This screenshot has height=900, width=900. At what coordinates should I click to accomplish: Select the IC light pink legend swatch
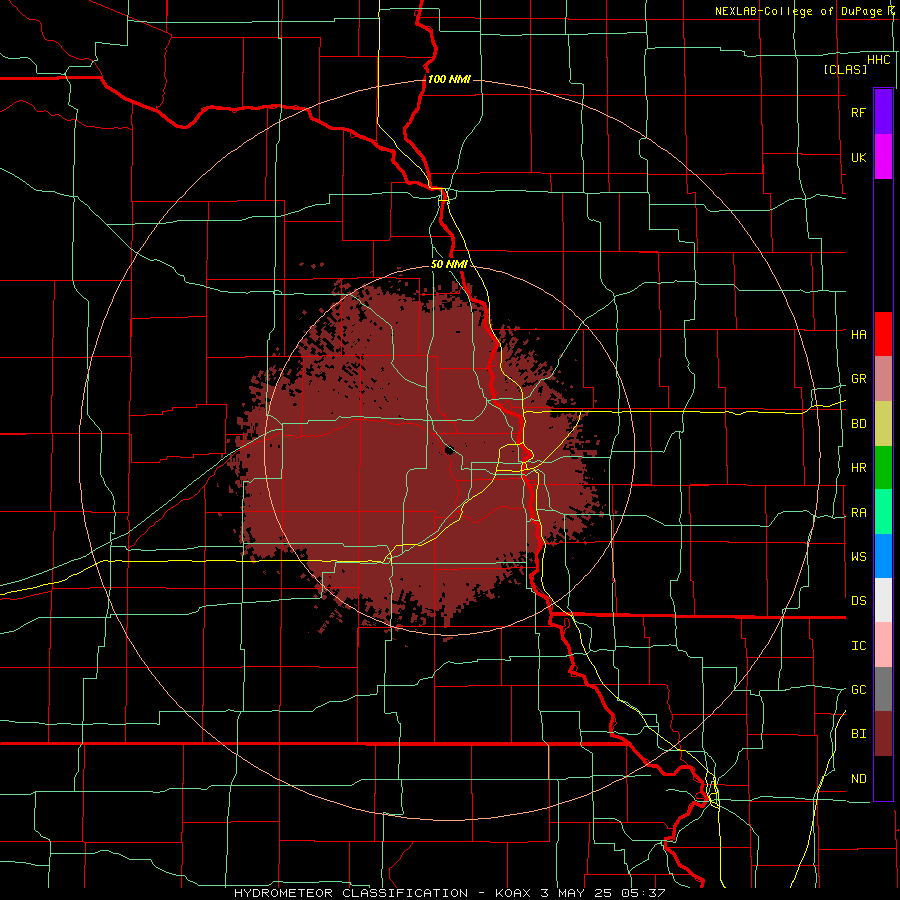[x=883, y=645]
